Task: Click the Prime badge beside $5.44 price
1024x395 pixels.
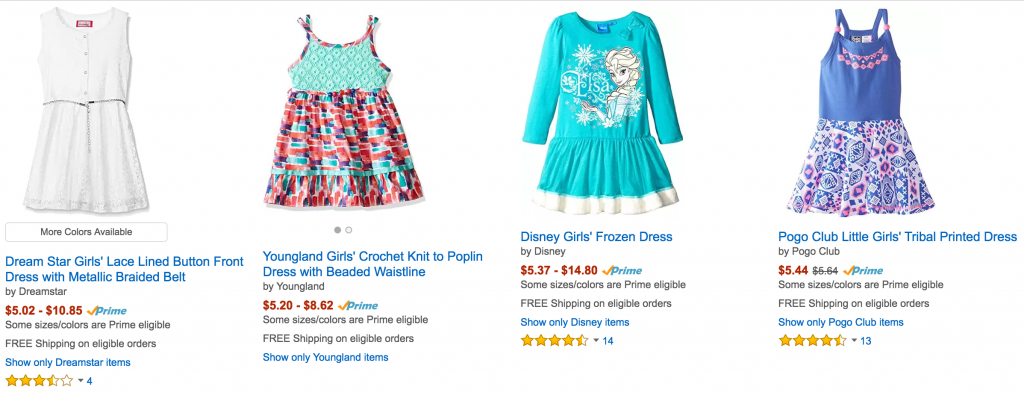Action: click(863, 270)
